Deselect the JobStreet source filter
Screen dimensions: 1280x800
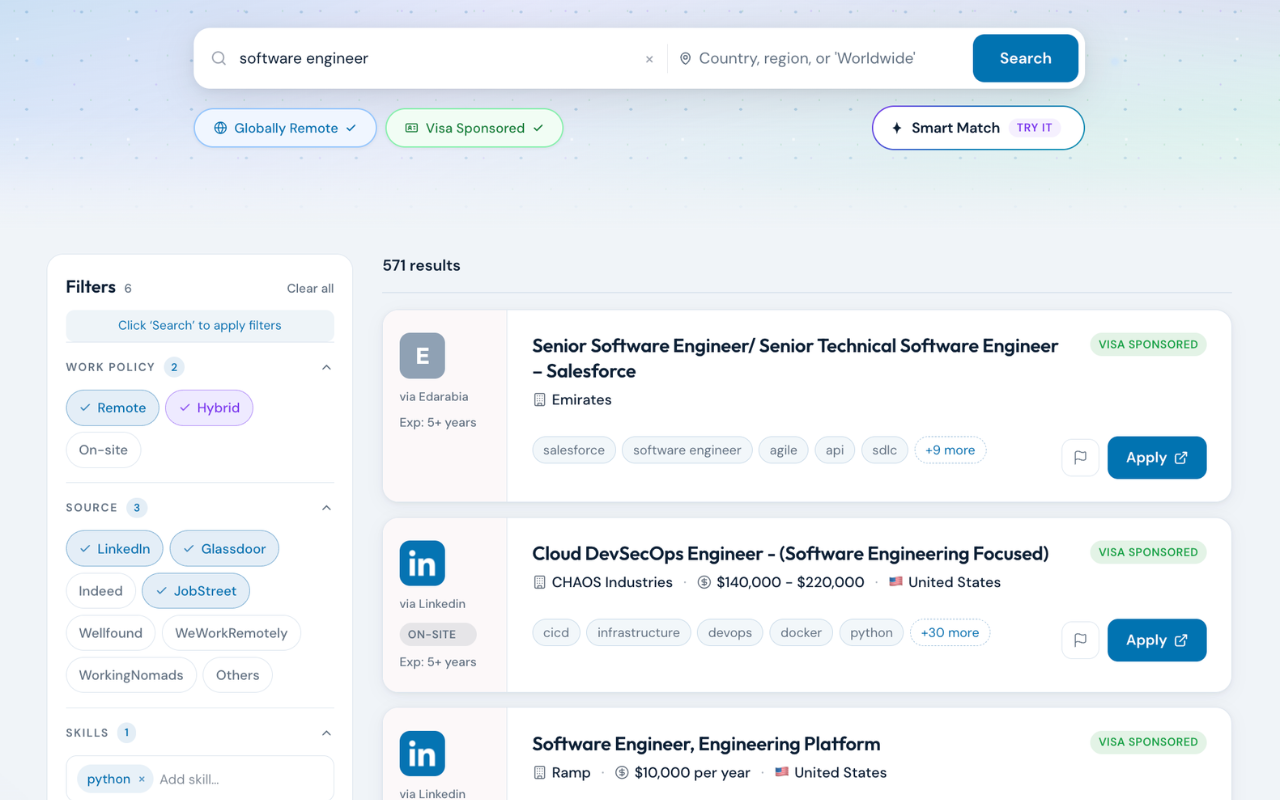(196, 590)
